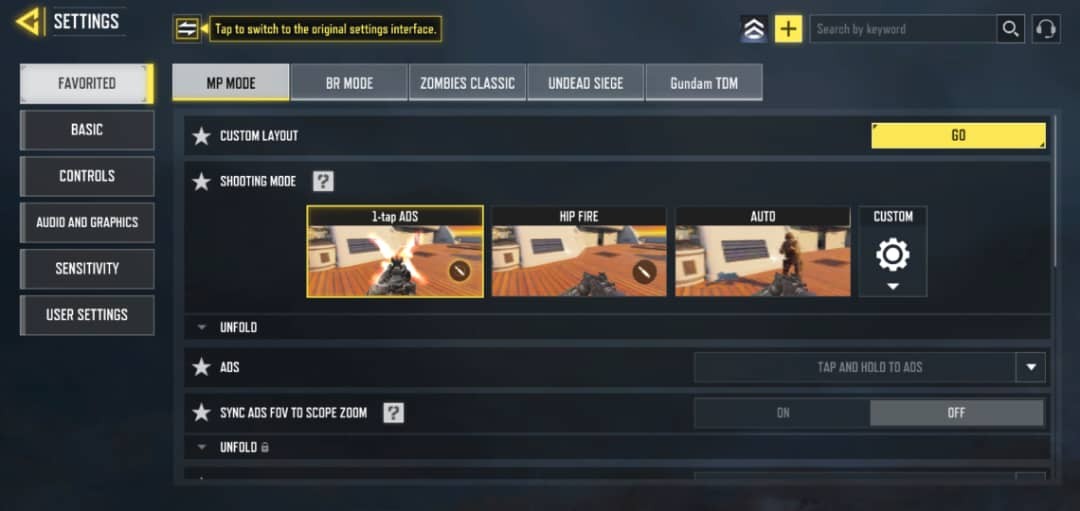Open the Shooting Mode help question mark
1080x511 pixels.
click(323, 182)
